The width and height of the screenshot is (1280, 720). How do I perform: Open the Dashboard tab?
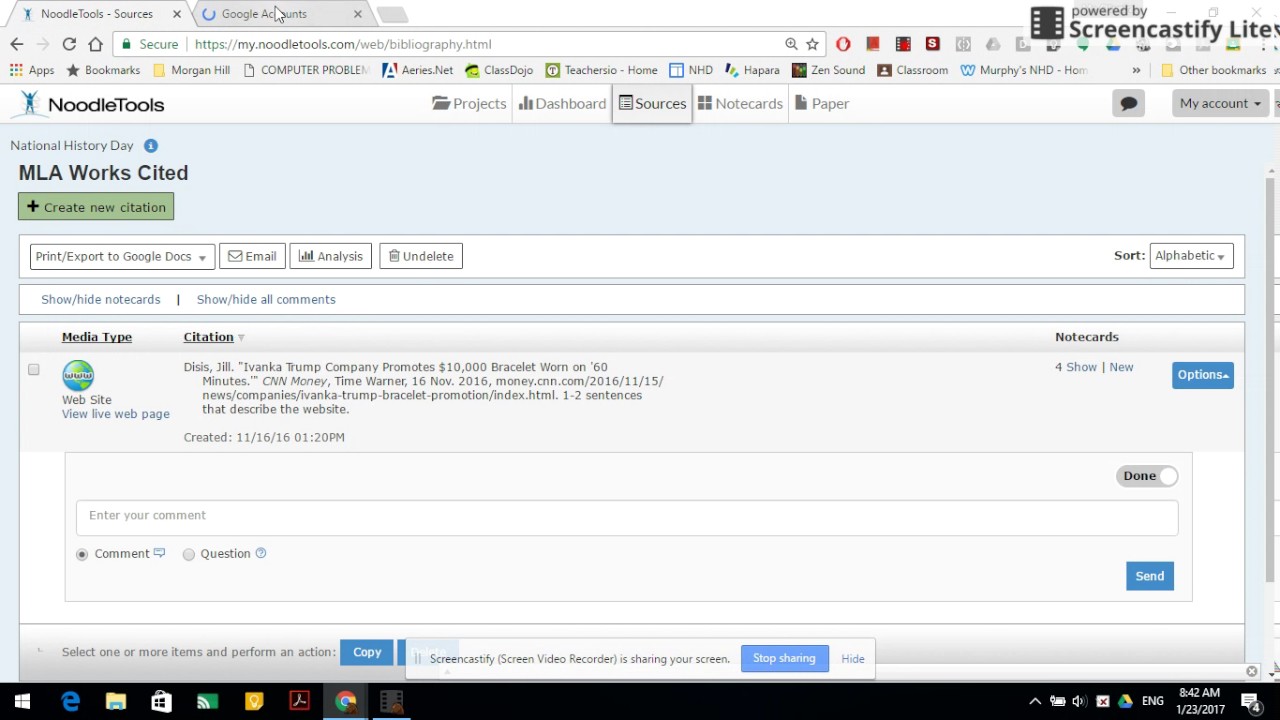coord(562,103)
